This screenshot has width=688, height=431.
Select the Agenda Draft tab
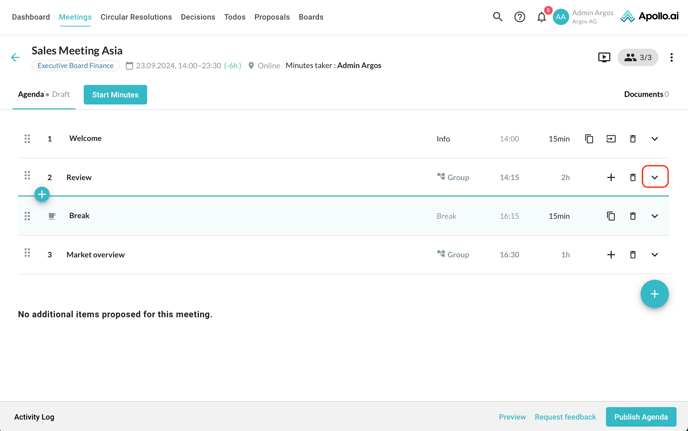click(x=44, y=95)
